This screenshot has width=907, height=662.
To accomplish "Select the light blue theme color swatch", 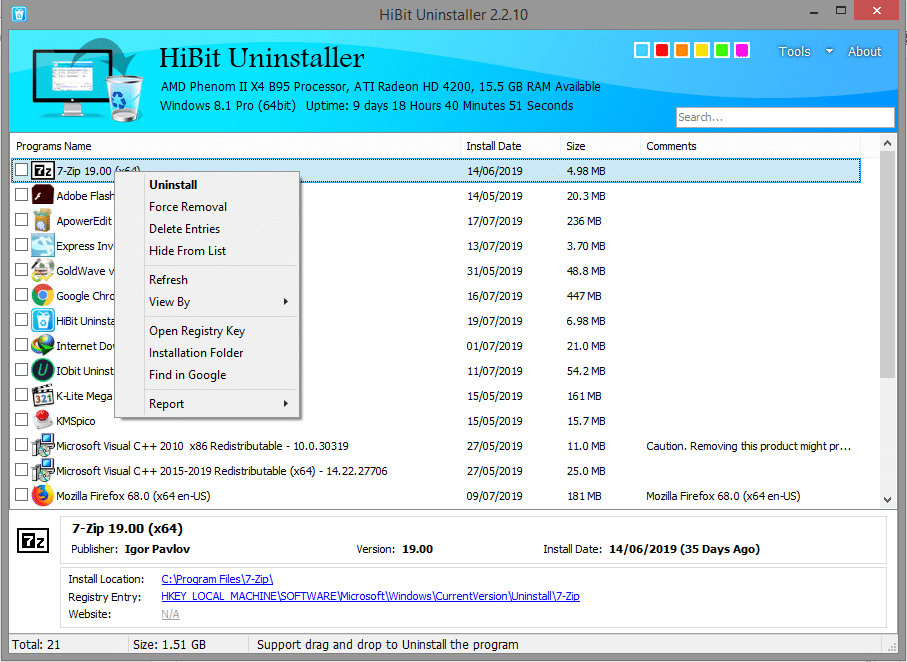I will (x=642, y=50).
